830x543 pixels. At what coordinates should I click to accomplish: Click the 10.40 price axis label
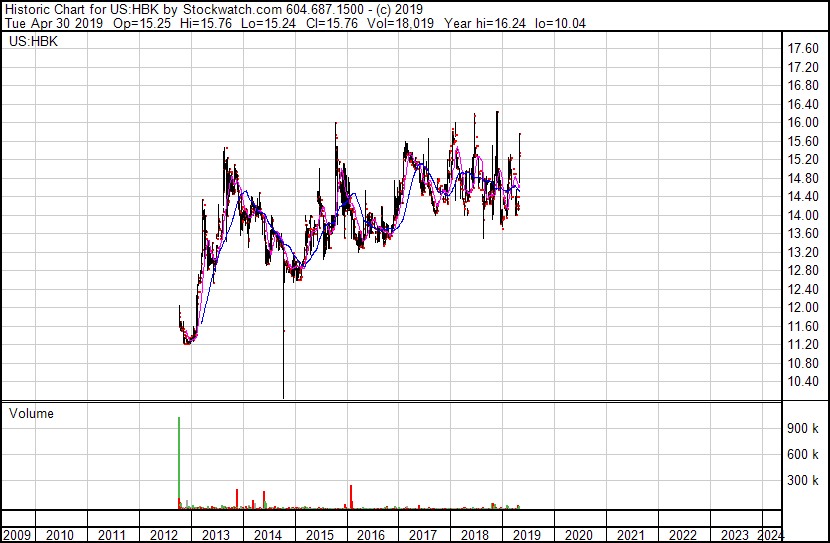tap(803, 382)
